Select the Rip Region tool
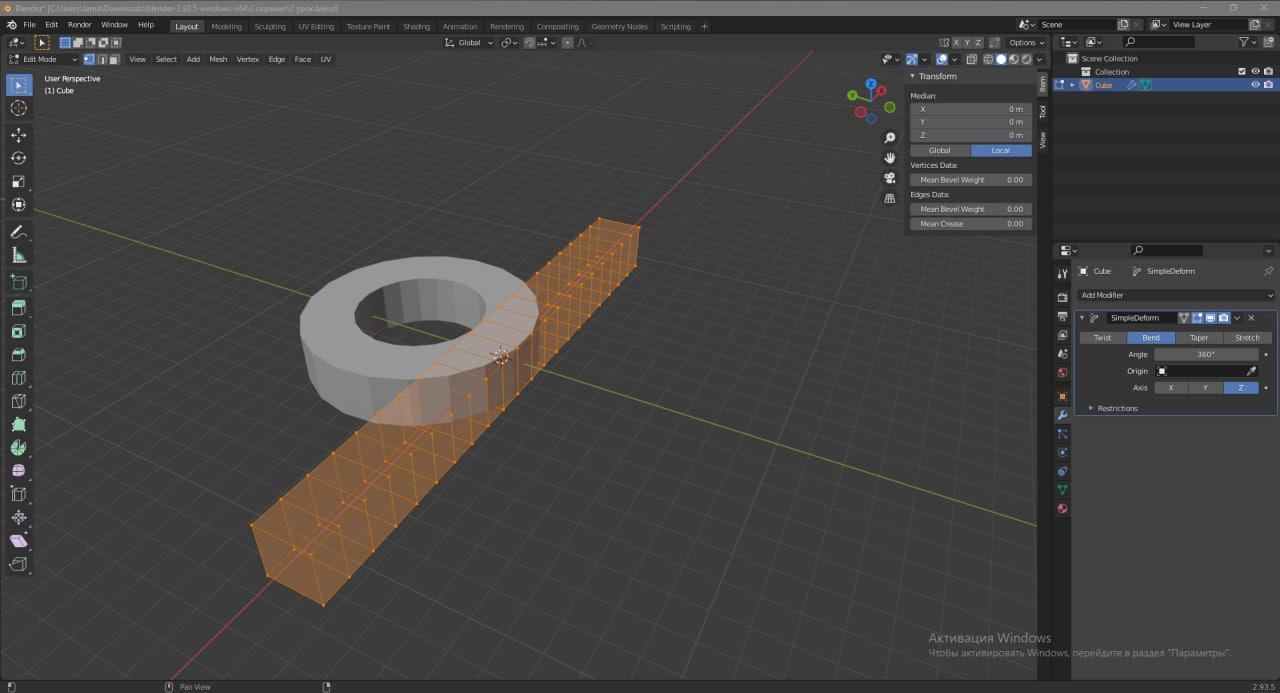The width and height of the screenshot is (1280, 693). [x=18, y=565]
